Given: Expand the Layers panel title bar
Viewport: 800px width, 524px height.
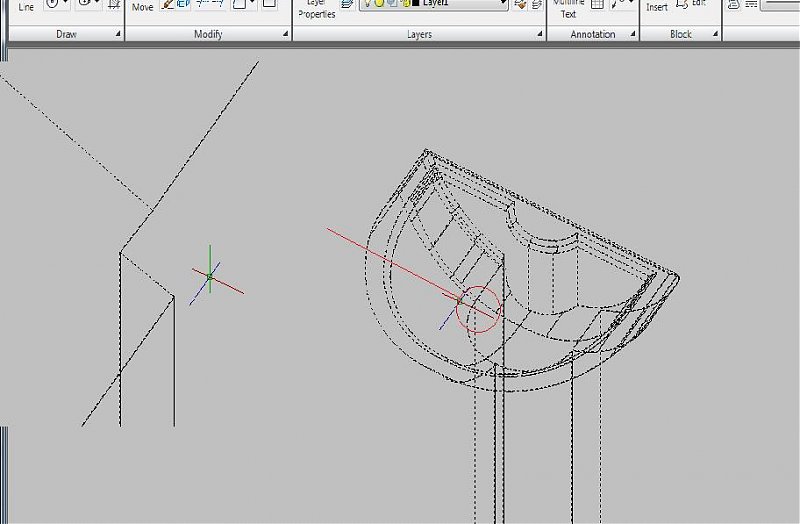Looking at the screenshot, I should click(x=419, y=34).
